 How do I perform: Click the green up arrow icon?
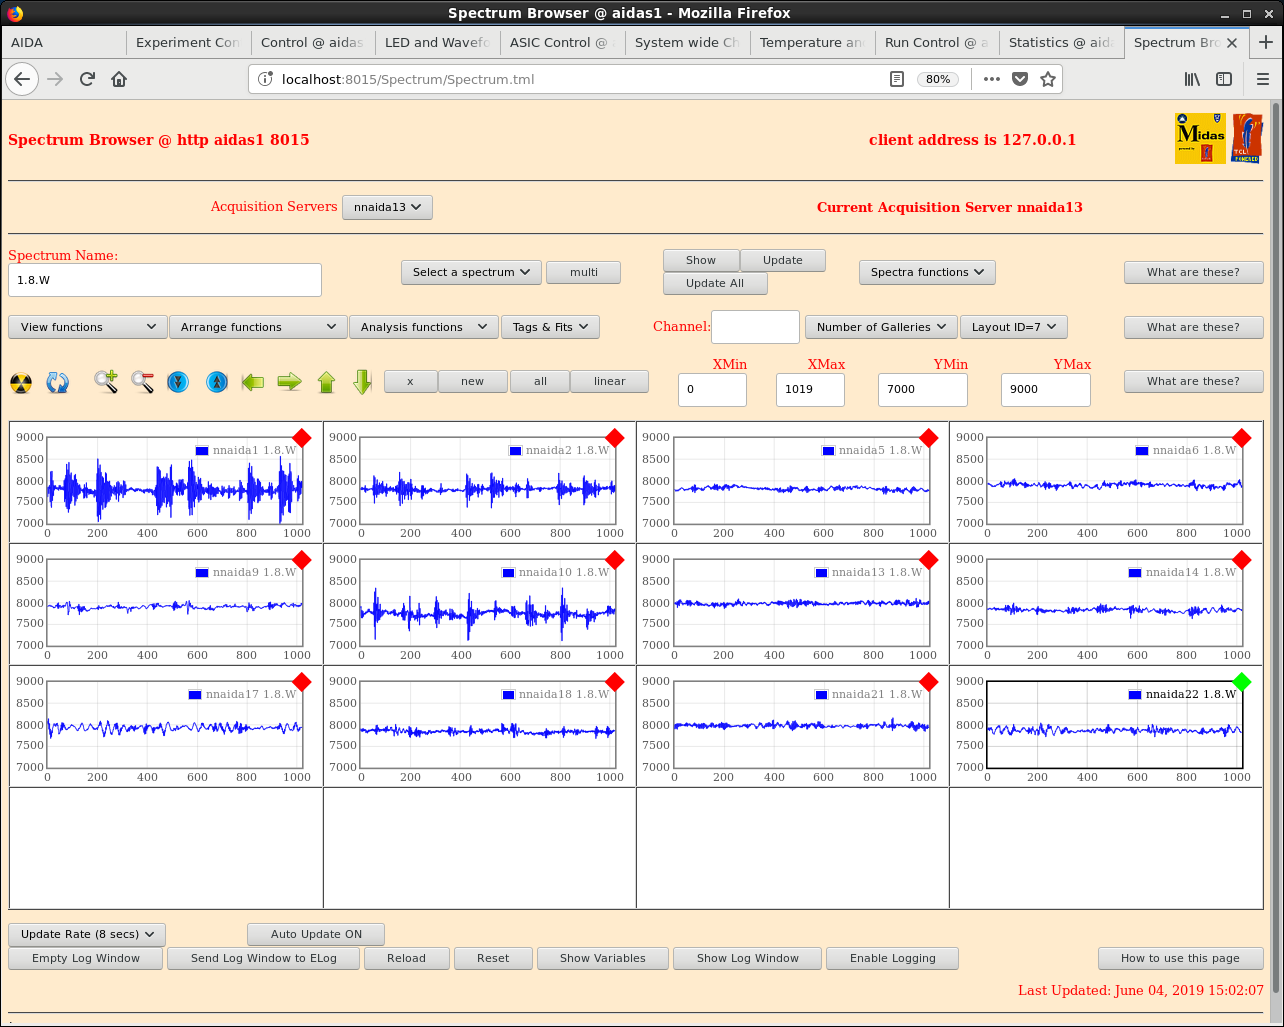(x=326, y=382)
